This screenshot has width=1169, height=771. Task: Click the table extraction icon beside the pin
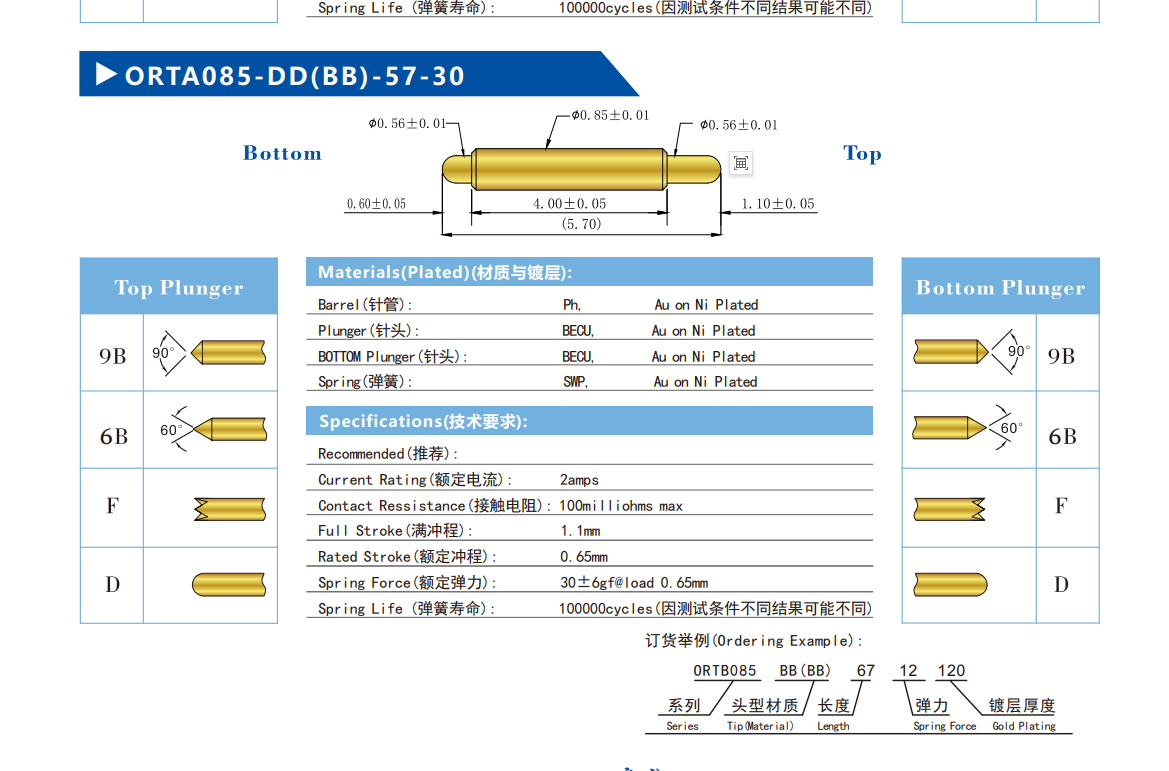[x=741, y=163]
